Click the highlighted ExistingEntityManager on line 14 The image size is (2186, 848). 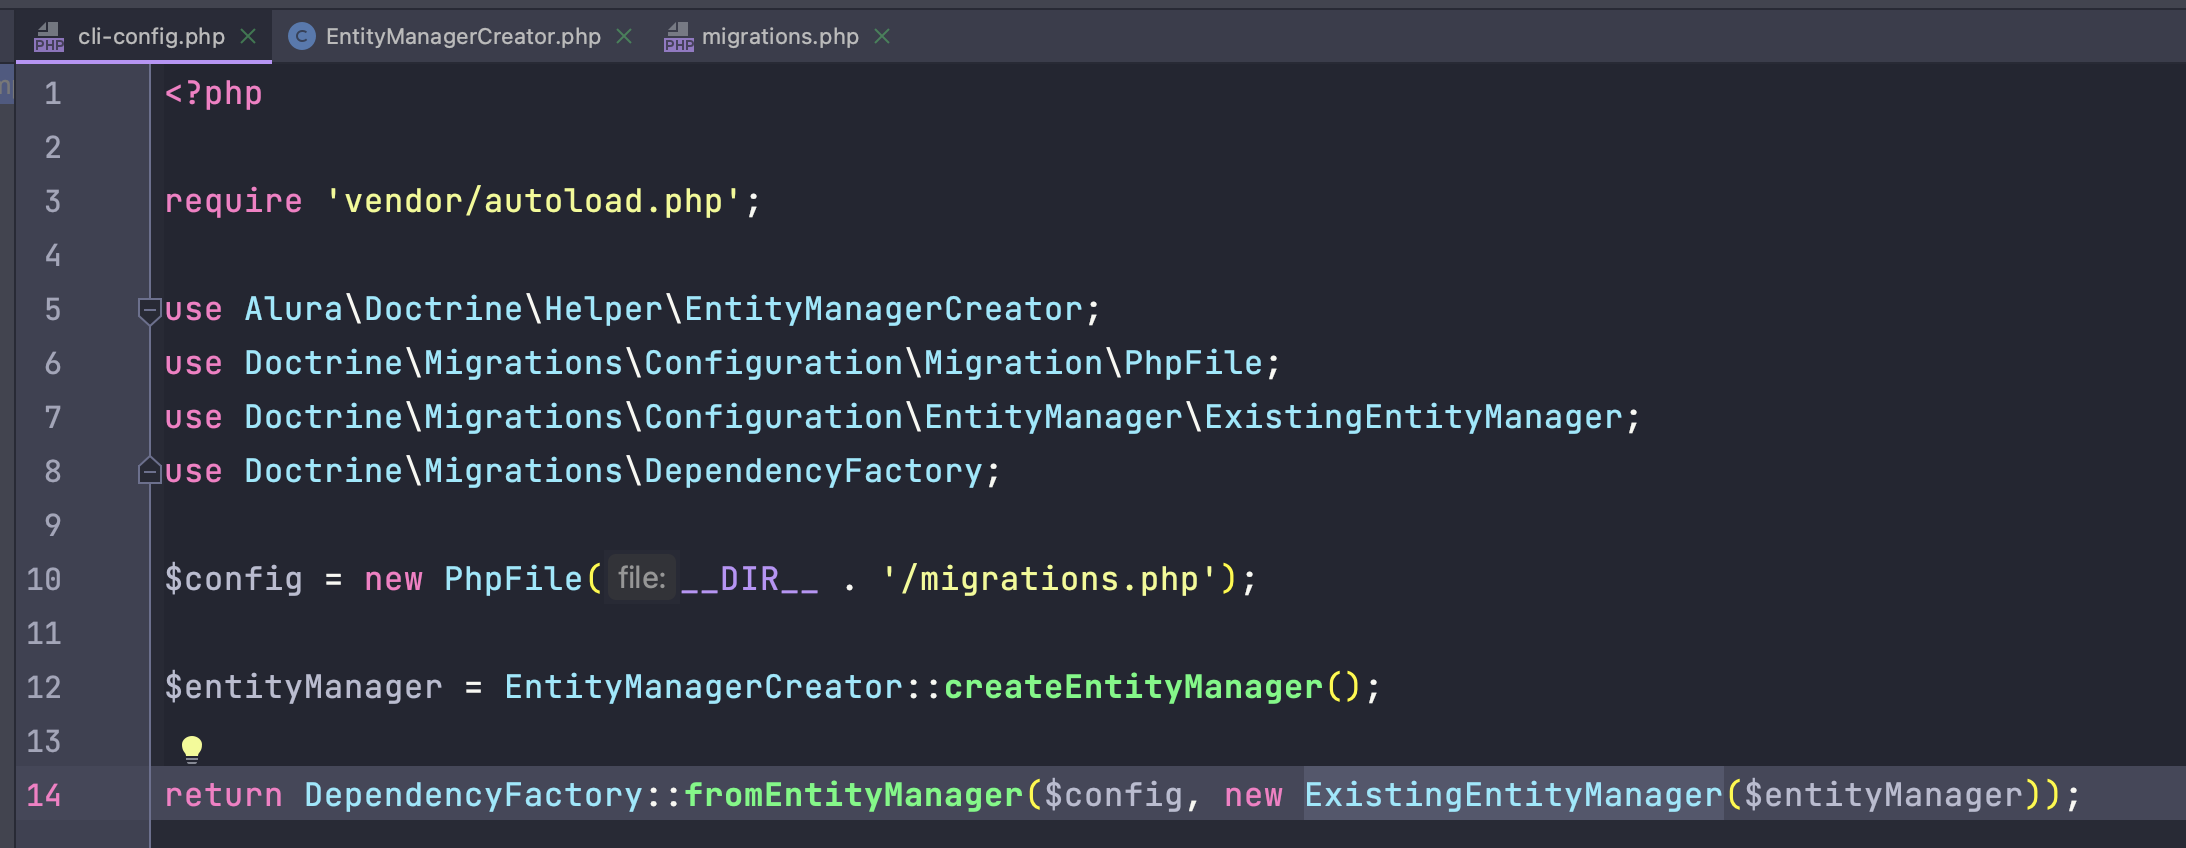(1514, 795)
